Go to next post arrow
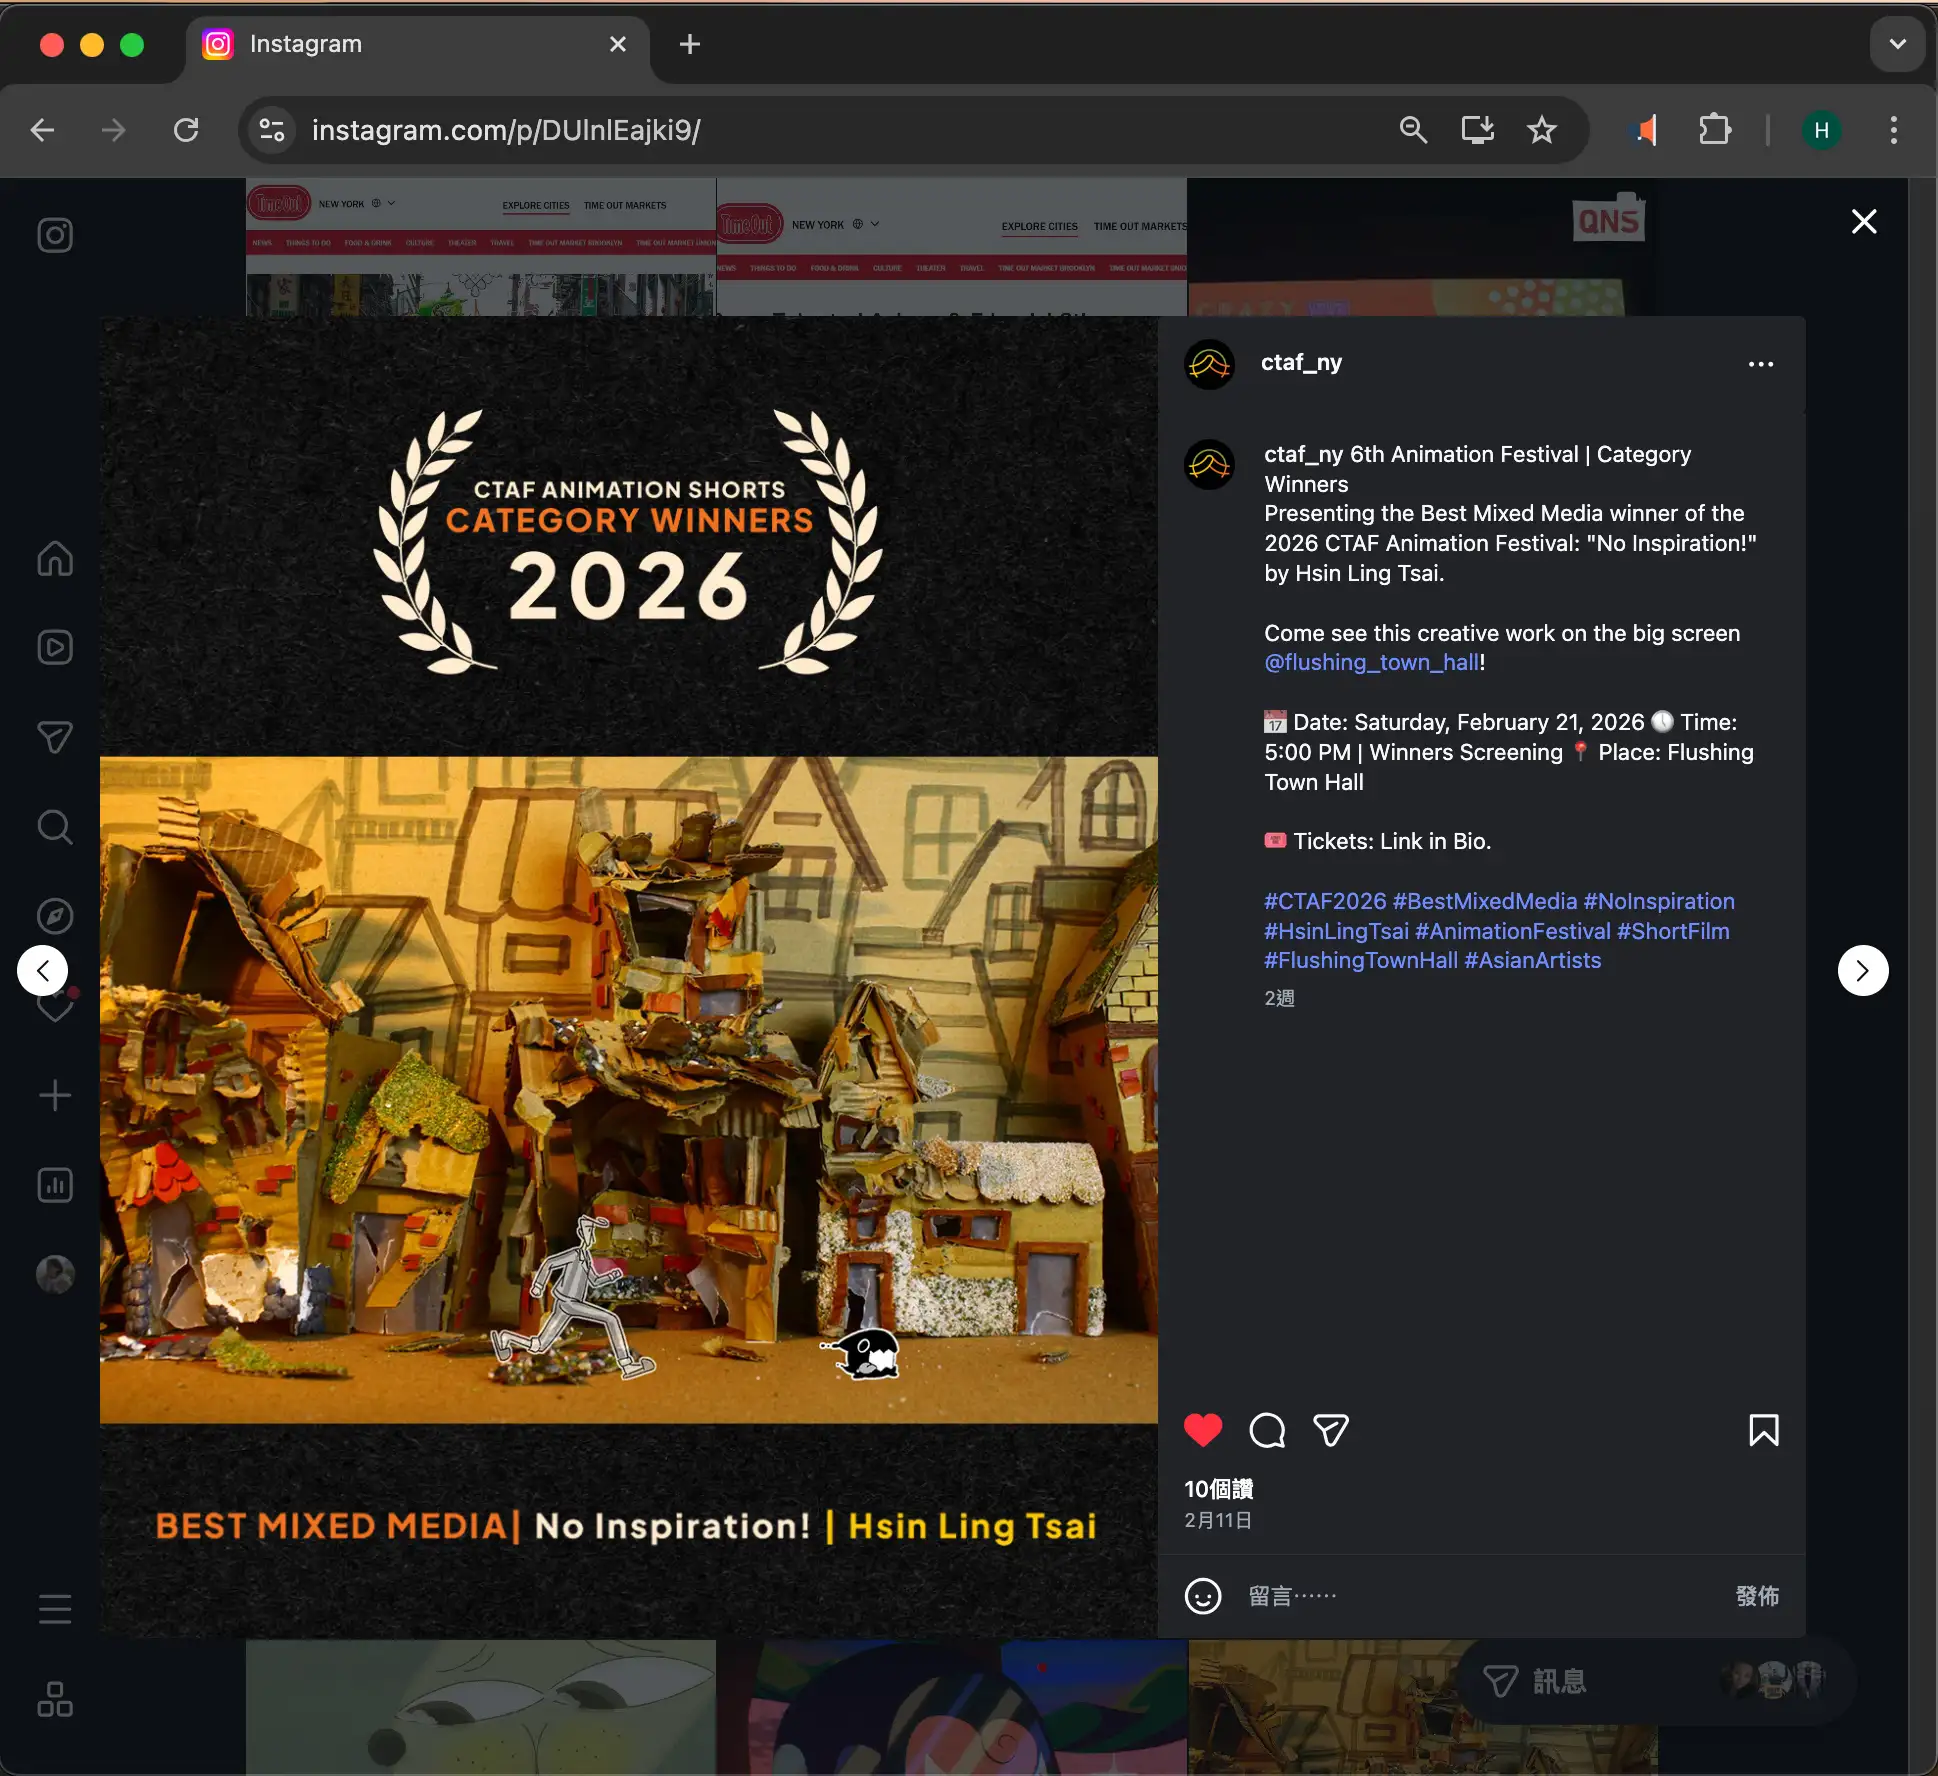Image resolution: width=1938 pixels, height=1776 pixels. 1862,970
